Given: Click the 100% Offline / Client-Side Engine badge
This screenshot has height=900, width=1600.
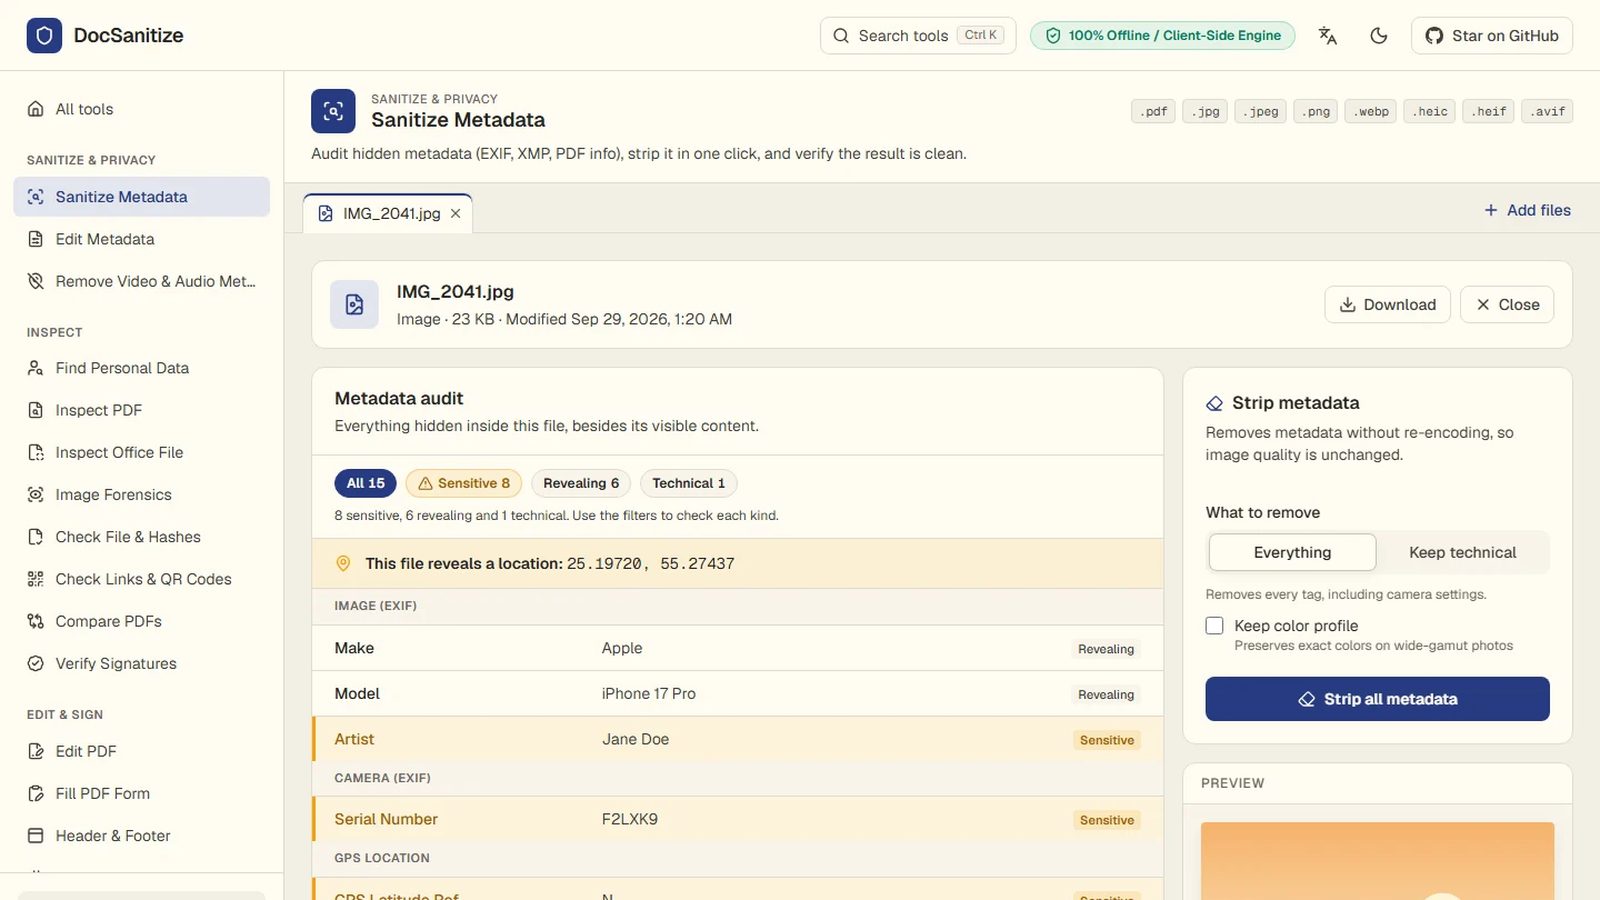Looking at the screenshot, I should tap(1163, 36).
